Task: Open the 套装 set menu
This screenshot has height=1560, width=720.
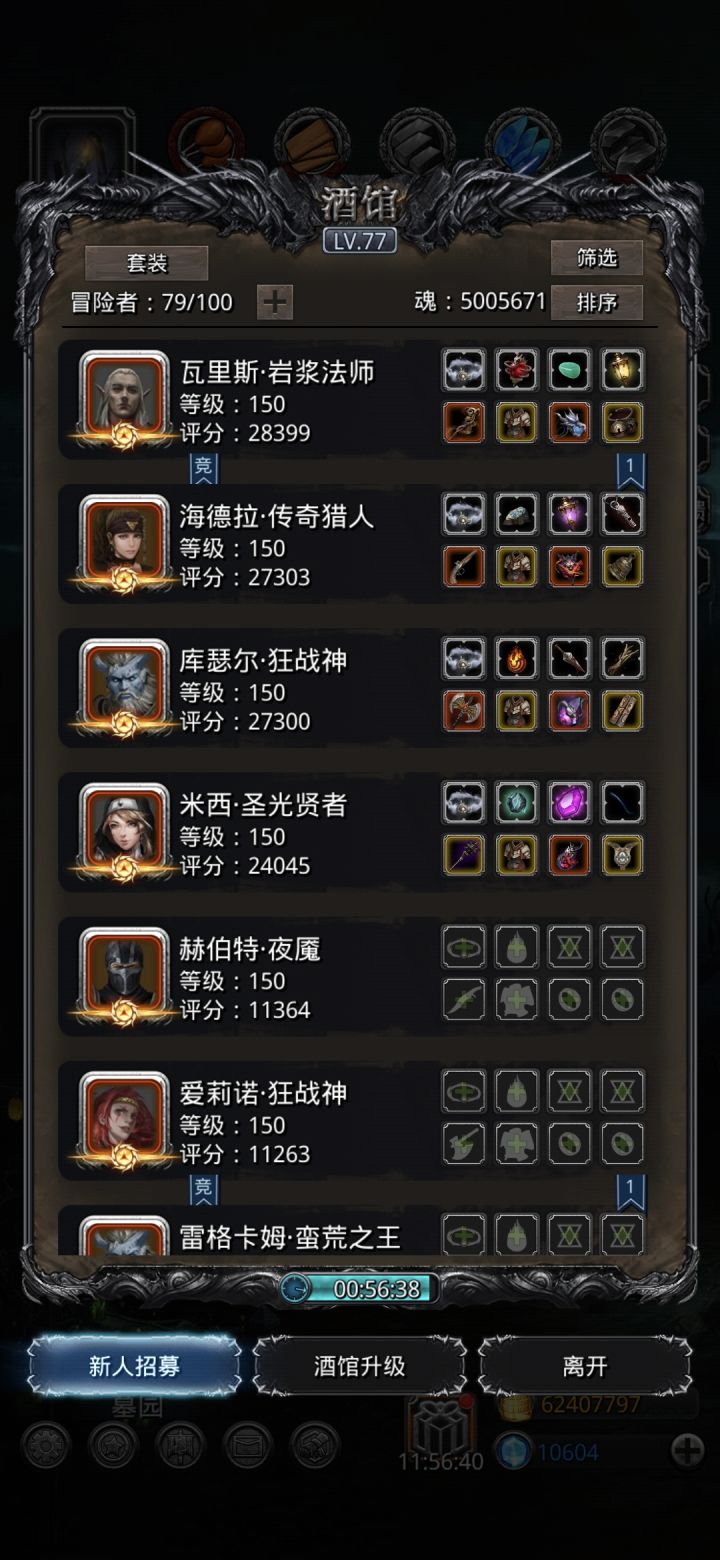Action: click(x=146, y=263)
